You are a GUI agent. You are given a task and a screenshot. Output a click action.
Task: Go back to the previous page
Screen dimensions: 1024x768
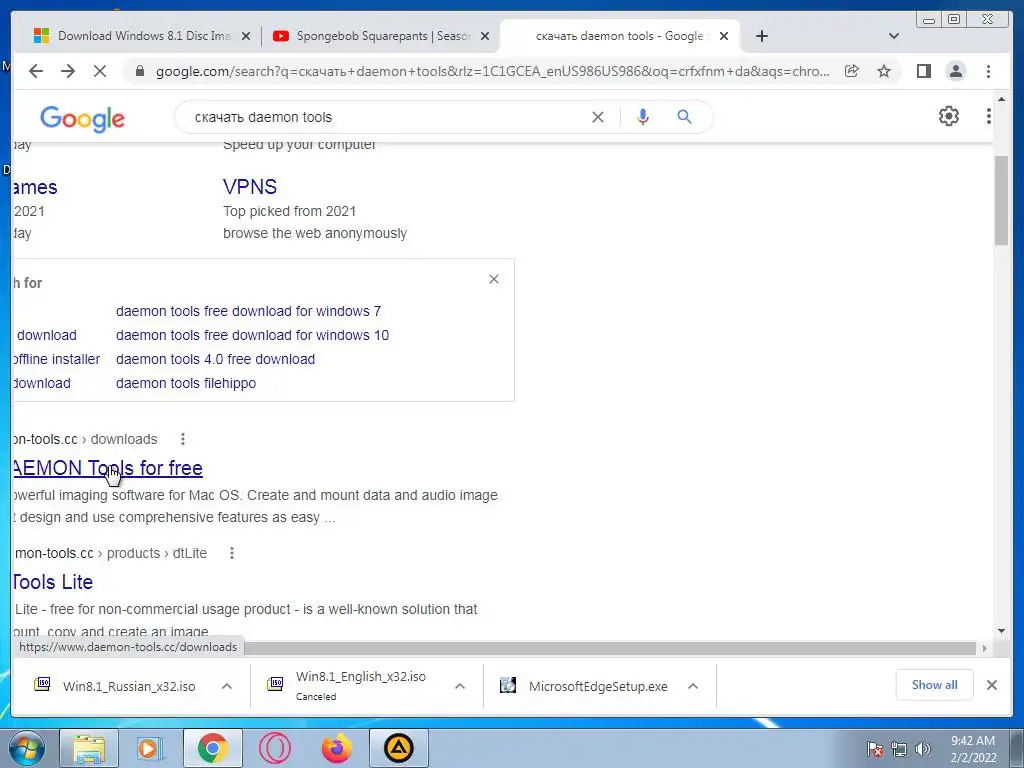point(36,71)
